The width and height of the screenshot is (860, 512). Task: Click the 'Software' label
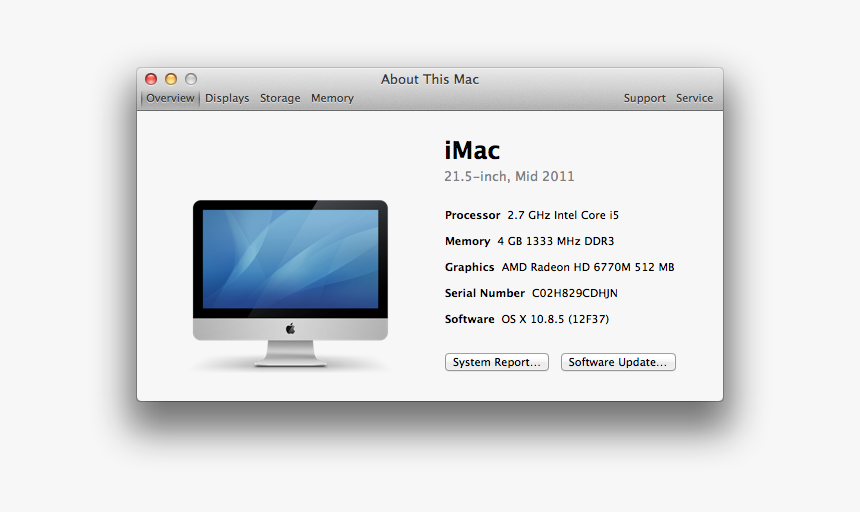[x=469, y=319]
